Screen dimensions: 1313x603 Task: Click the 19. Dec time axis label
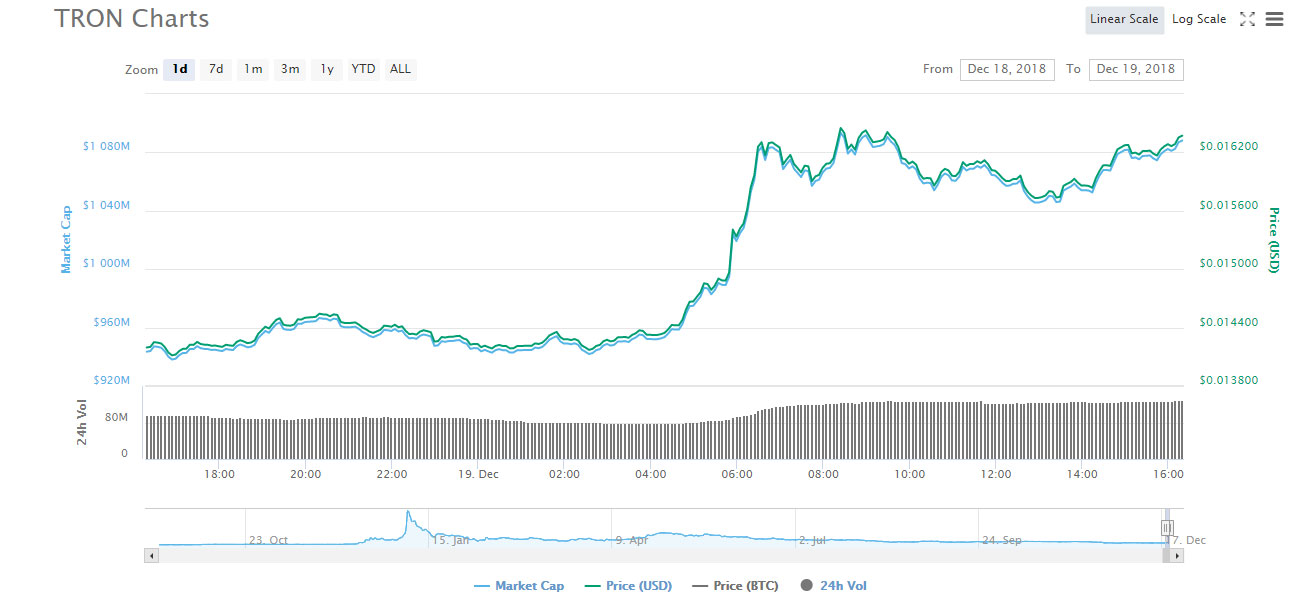pyautogui.click(x=476, y=474)
